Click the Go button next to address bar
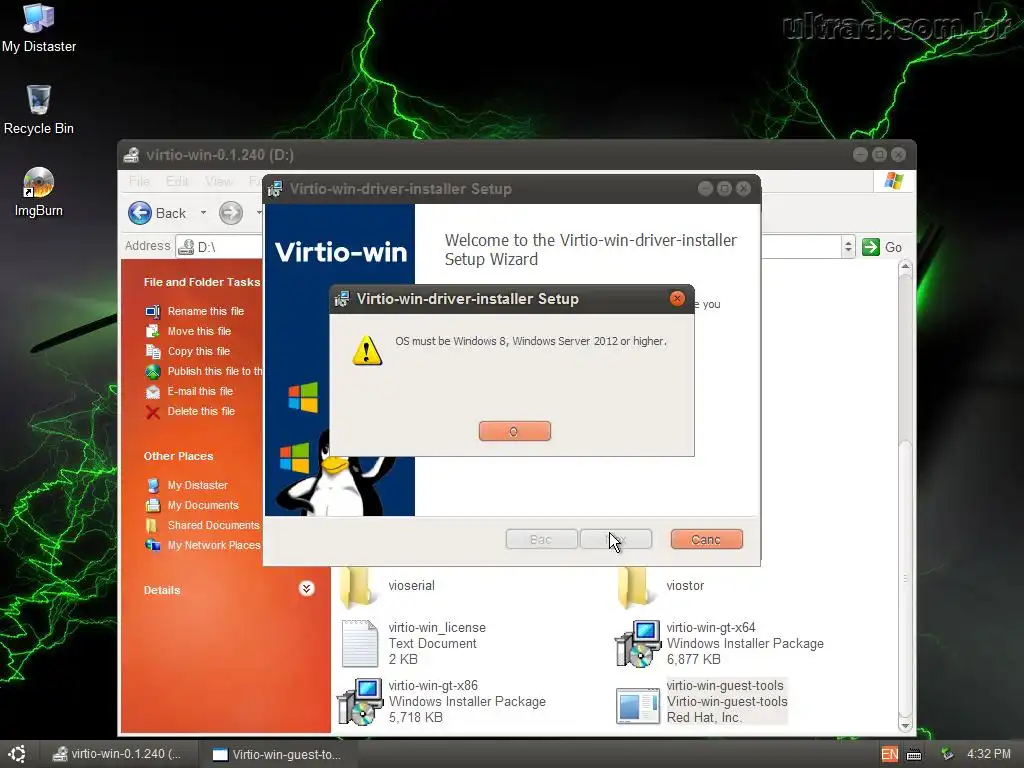The width and height of the screenshot is (1024, 768). [882, 247]
